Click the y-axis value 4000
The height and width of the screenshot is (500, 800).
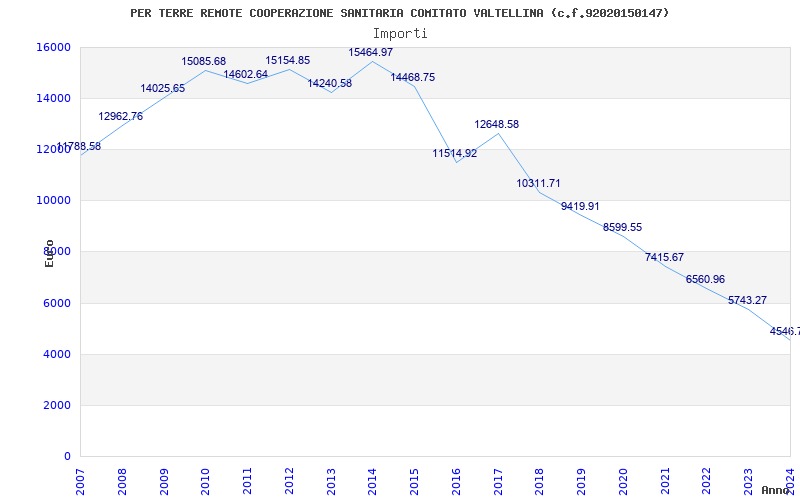click(57, 354)
